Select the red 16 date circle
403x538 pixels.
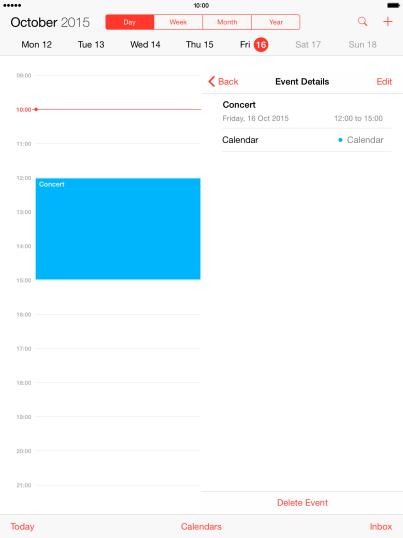(x=261, y=45)
